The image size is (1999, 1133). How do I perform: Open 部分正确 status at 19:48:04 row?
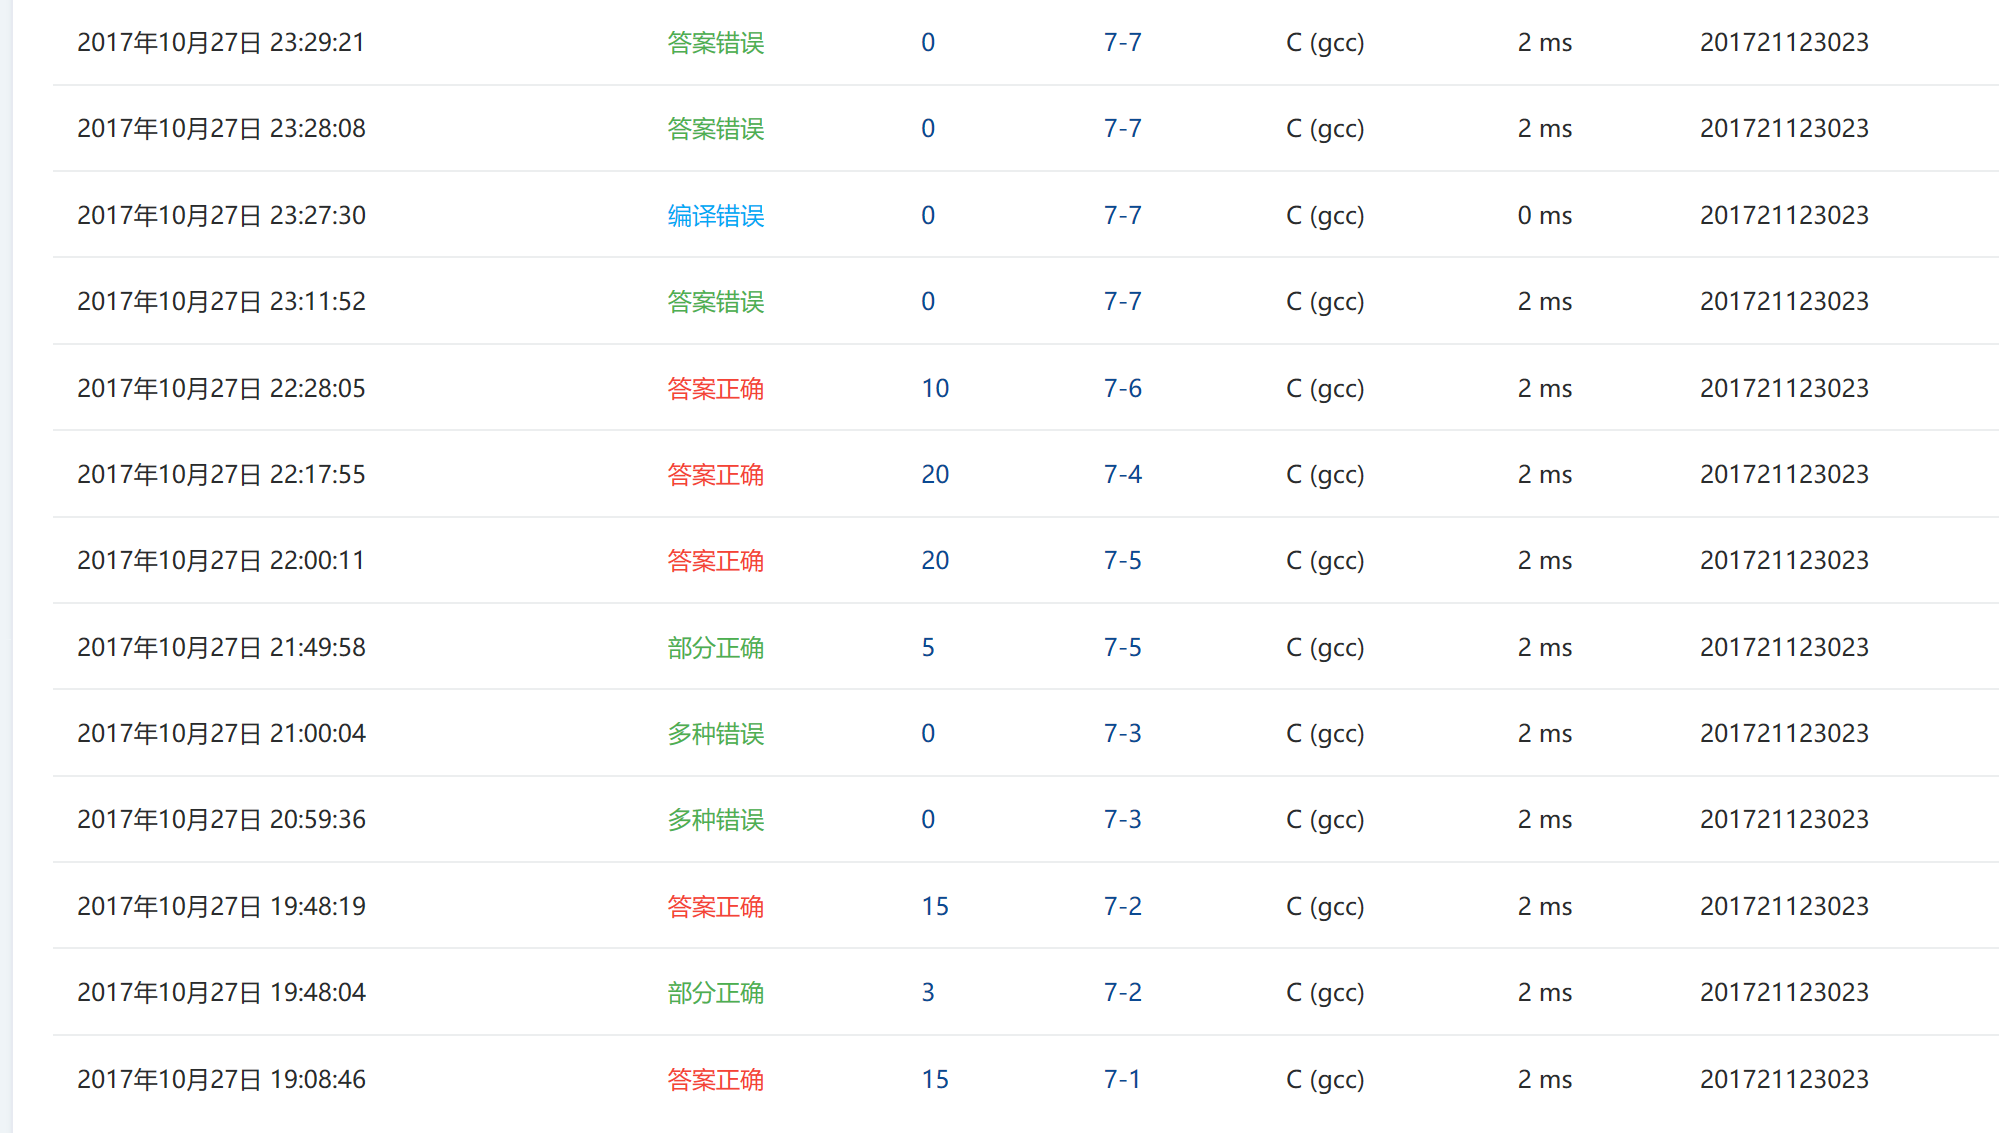pos(715,992)
